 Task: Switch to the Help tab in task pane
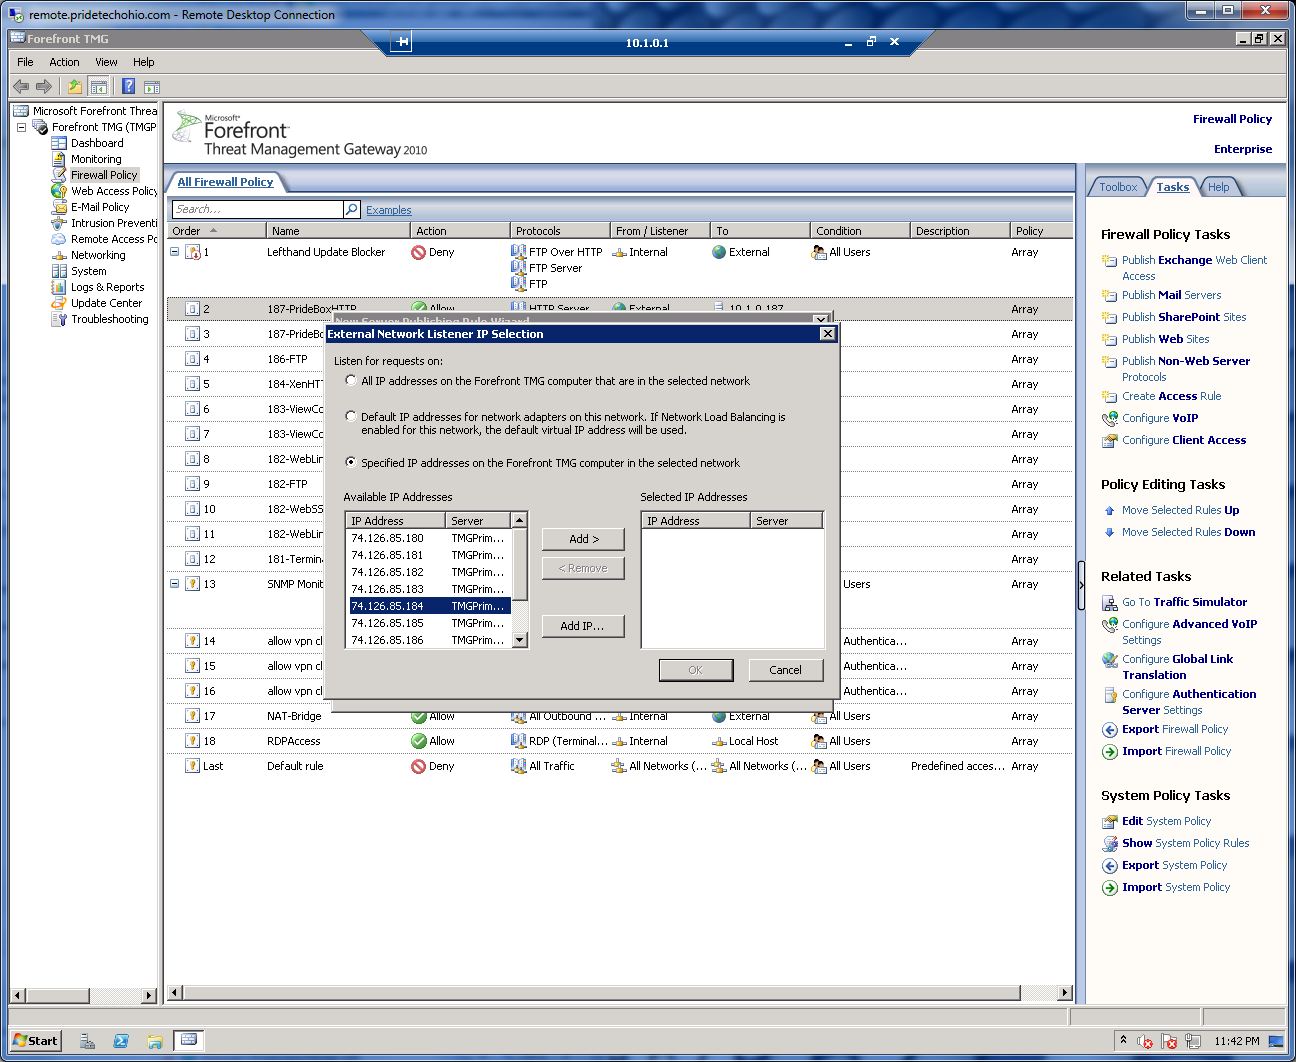pyautogui.click(x=1218, y=187)
